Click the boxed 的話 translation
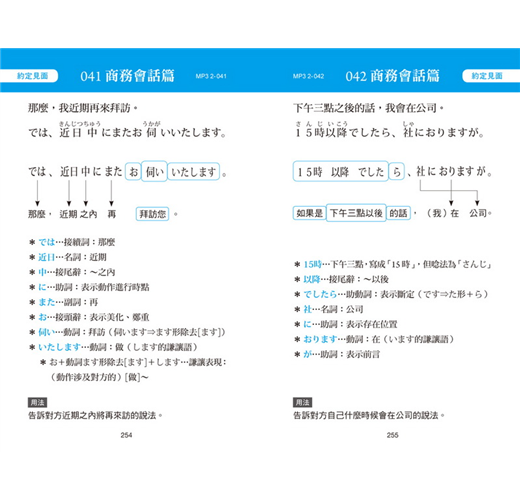Screen dimensions: 520x500 [398, 213]
